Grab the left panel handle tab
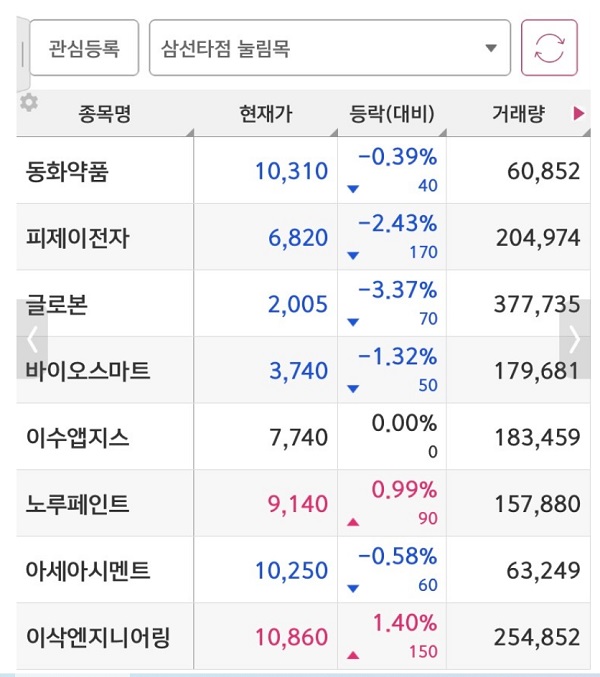Screen dimensions: 600x677 [x=23, y=54]
